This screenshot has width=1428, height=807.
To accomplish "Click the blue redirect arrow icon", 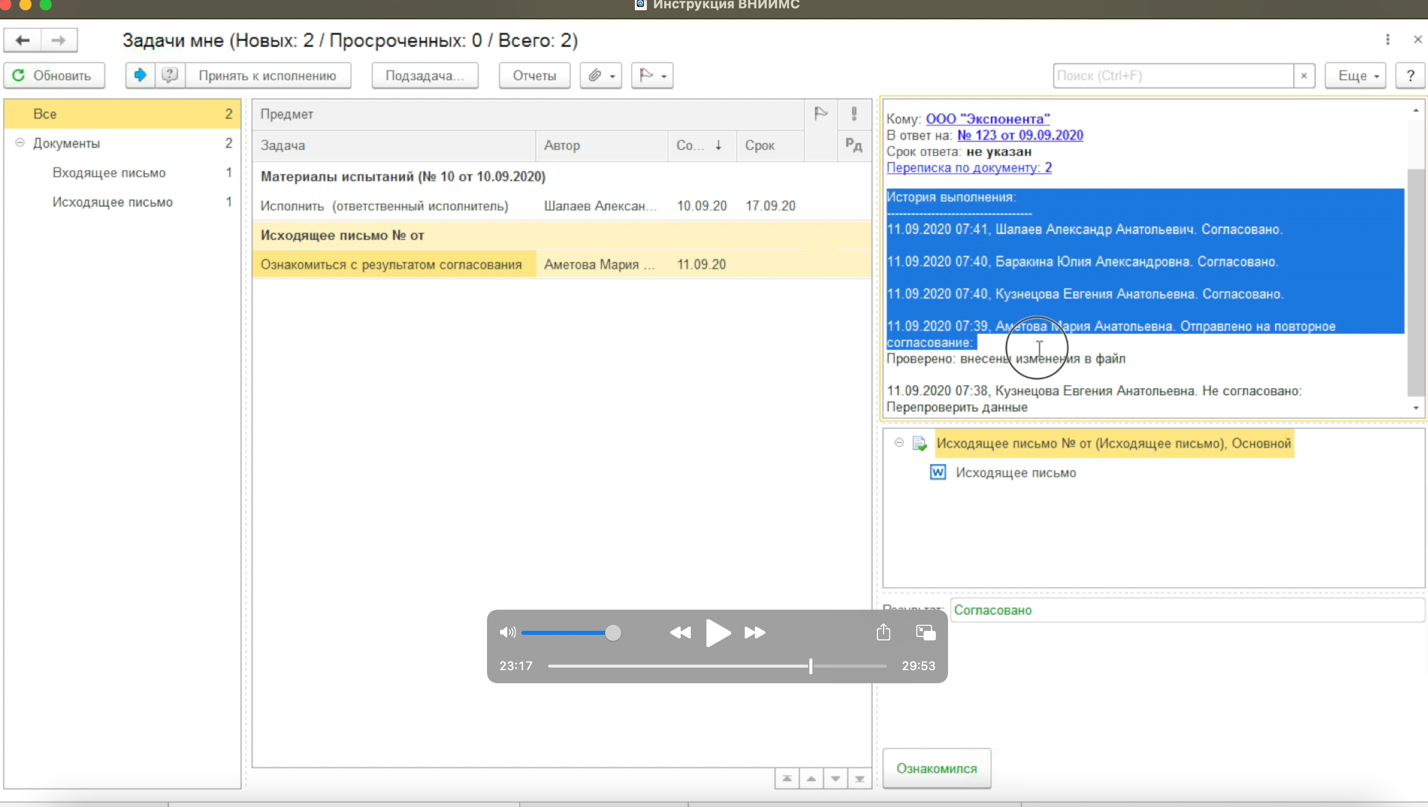I will pyautogui.click(x=140, y=75).
